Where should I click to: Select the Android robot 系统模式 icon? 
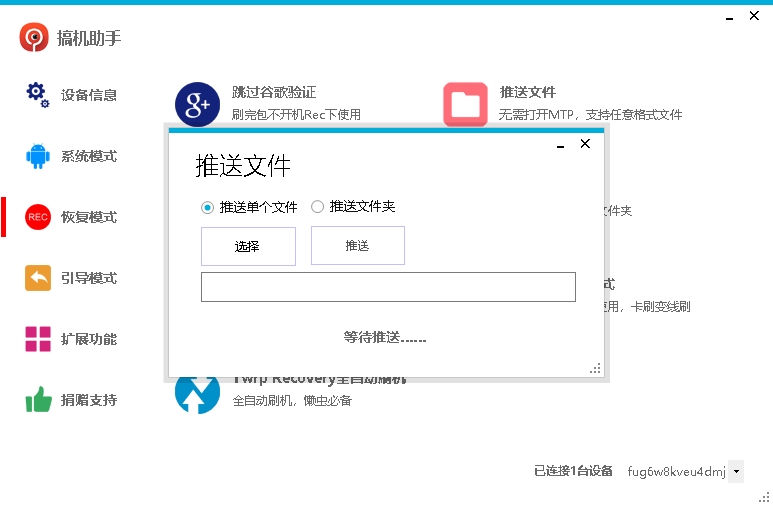[38, 156]
